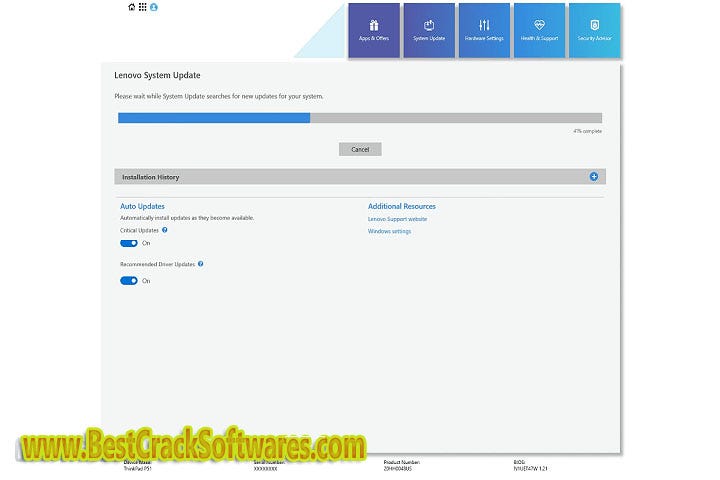Open the Security Advisor tile
Viewport: 720px width, 480px height.
point(594,30)
